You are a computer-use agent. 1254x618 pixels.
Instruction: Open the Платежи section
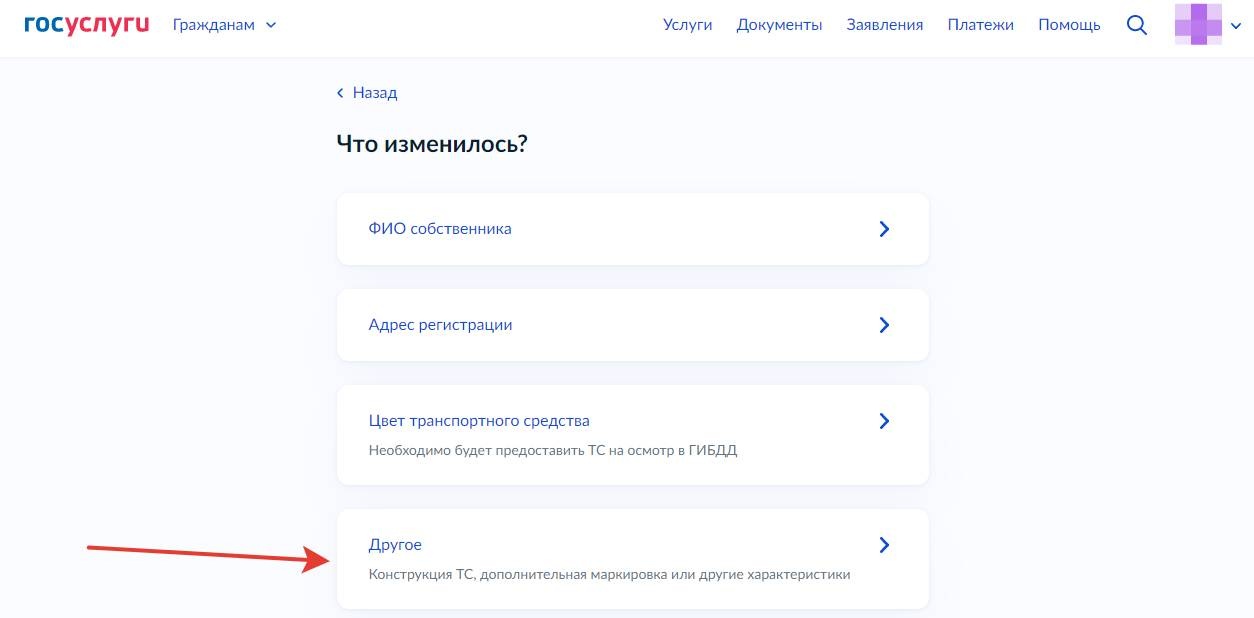(x=981, y=24)
